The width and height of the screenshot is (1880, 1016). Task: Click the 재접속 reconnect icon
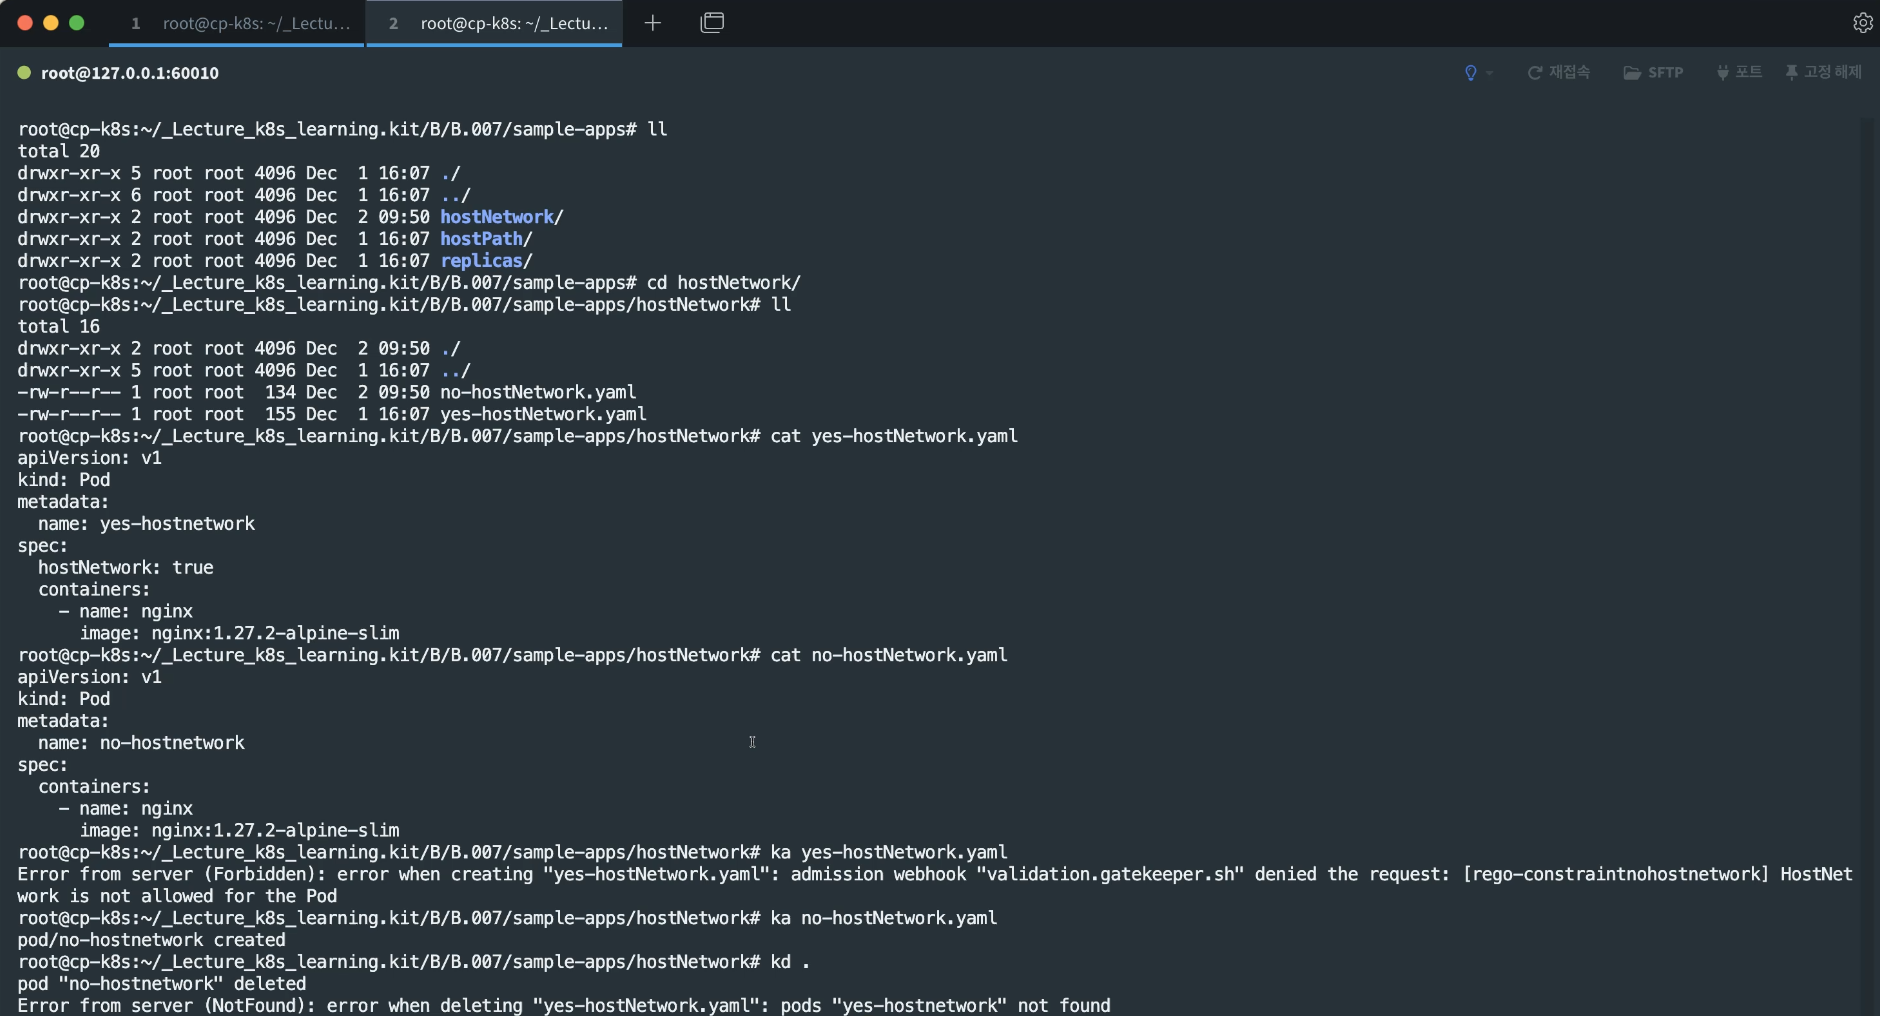pos(1535,73)
